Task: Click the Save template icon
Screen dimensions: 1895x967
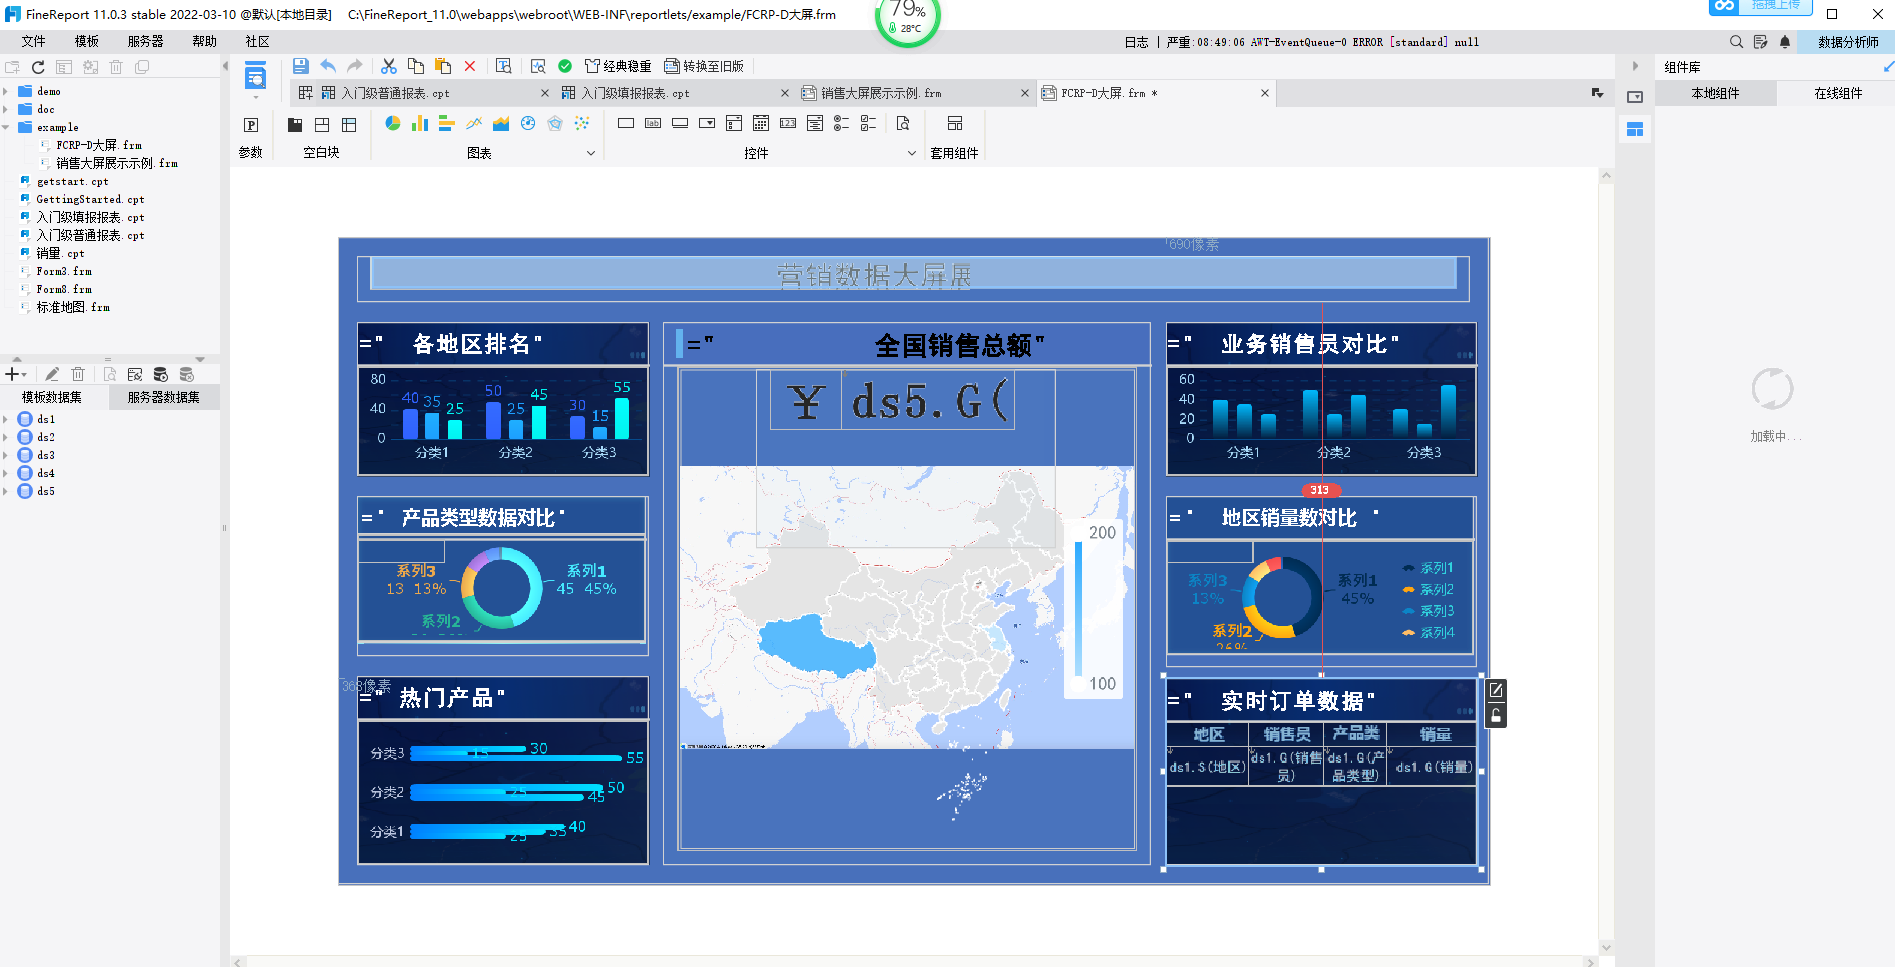Action: coord(300,66)
